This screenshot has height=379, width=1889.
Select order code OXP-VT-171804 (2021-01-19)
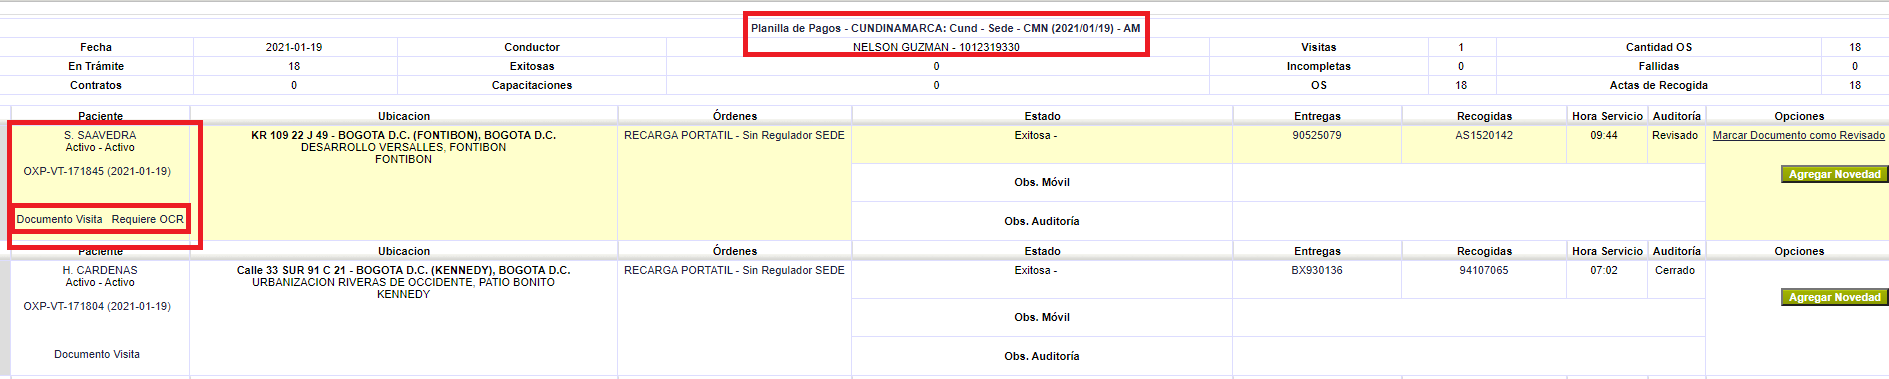tap(97, 306)
